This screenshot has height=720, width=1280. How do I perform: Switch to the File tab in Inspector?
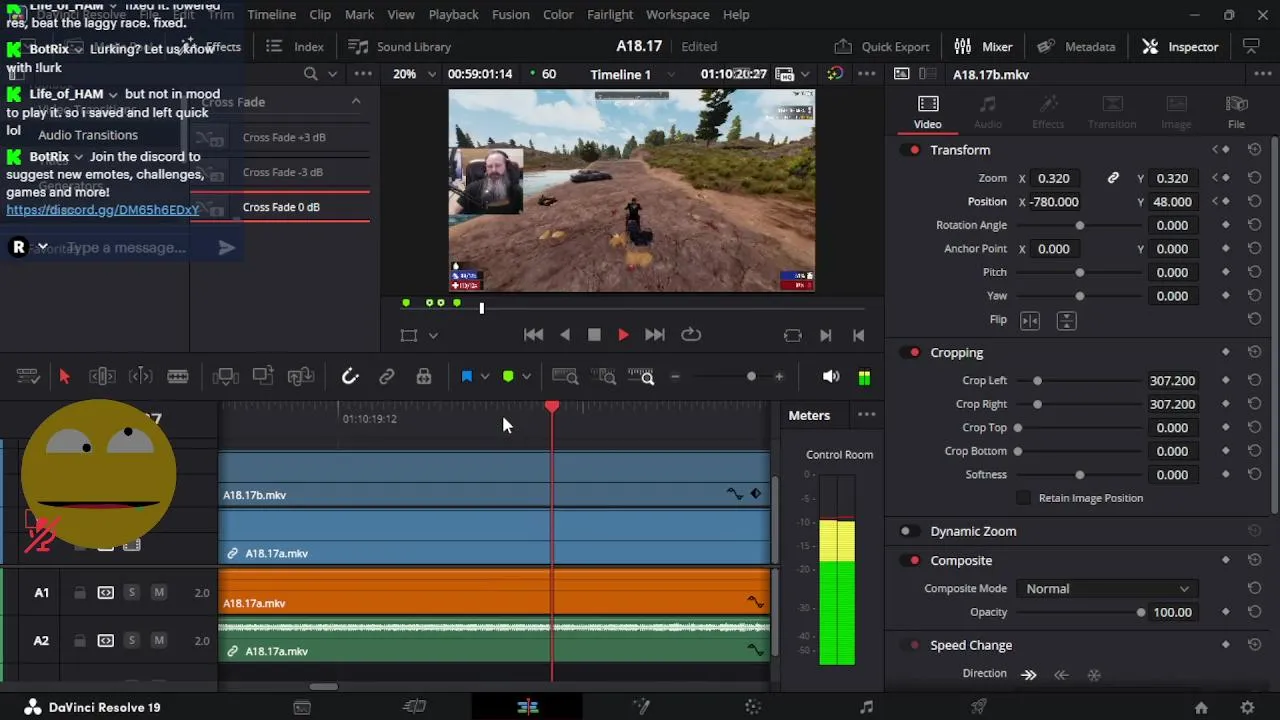click(1236, 112)
